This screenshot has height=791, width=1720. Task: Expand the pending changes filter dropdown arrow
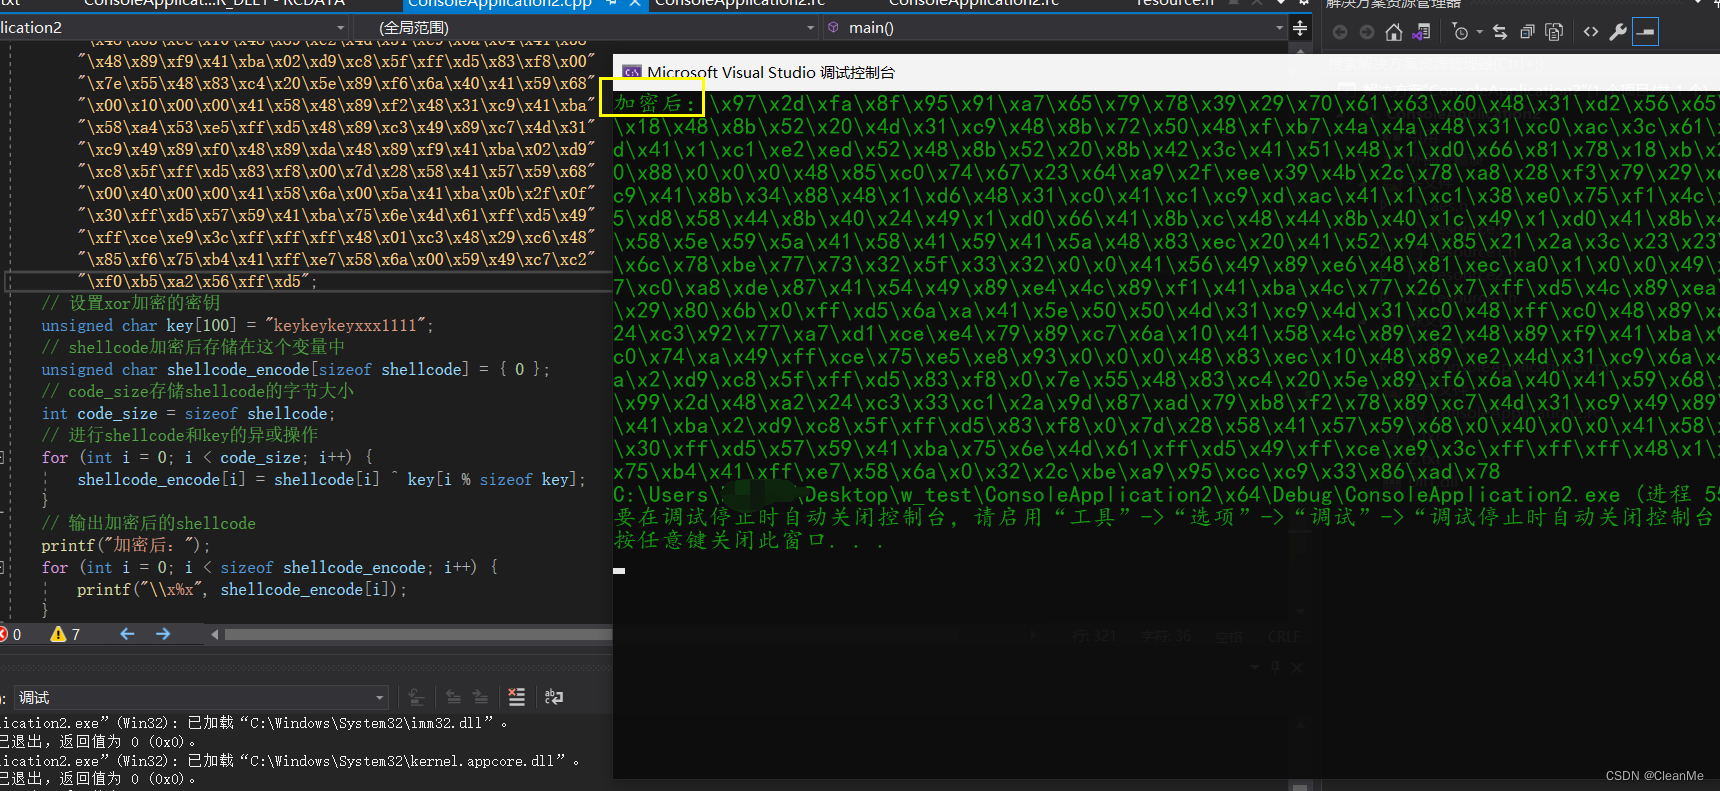click(x=1479, y=33)
